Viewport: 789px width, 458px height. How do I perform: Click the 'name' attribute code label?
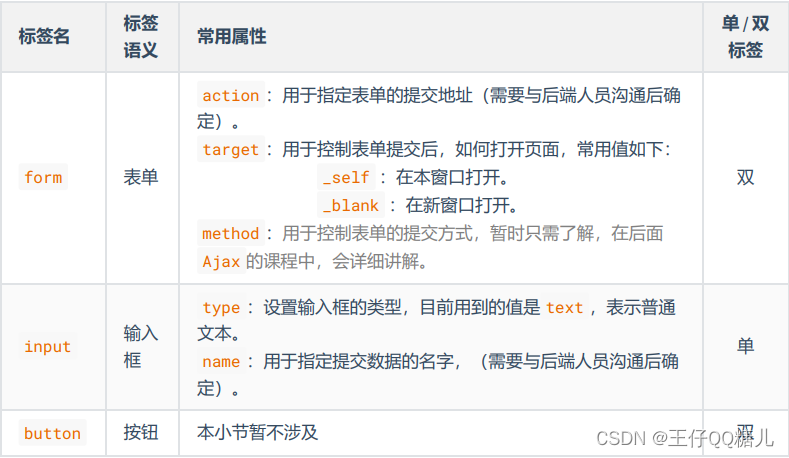[221, 362]
